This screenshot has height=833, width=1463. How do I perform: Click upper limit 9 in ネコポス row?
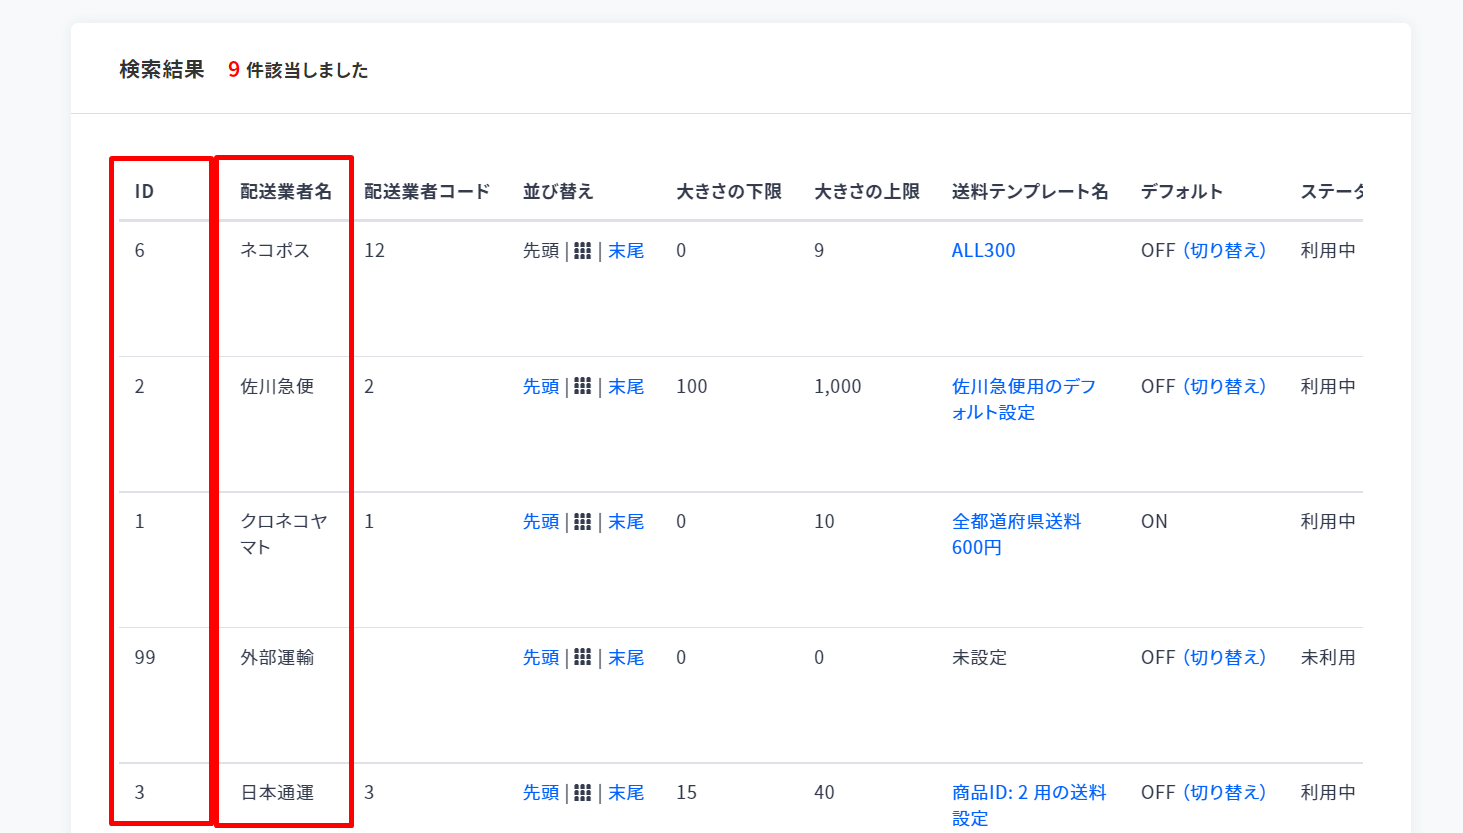point(819,250)
